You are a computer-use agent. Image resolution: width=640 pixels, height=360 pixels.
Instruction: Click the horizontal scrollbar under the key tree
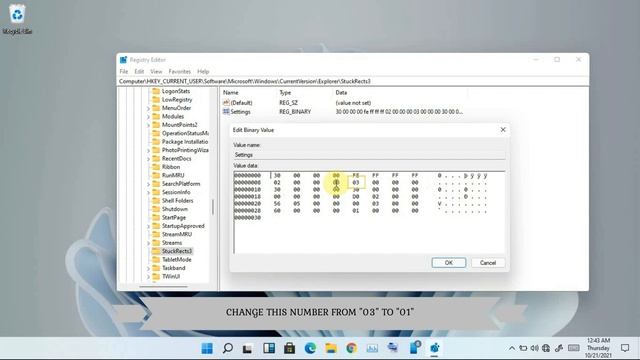pyautogui.click(x=164, y=286)
